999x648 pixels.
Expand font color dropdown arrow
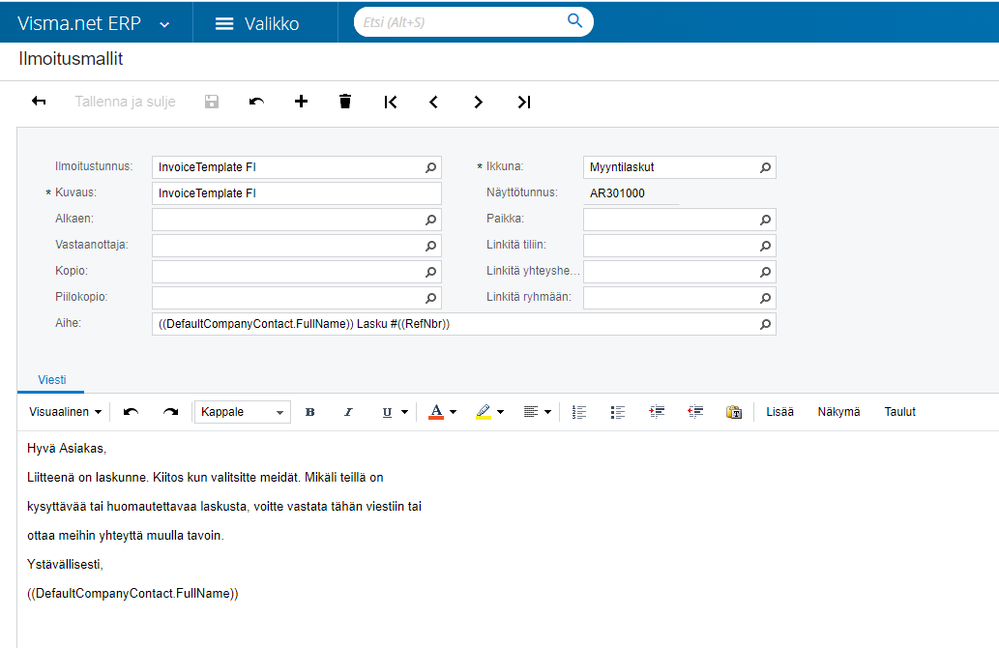tap(453, 412)
